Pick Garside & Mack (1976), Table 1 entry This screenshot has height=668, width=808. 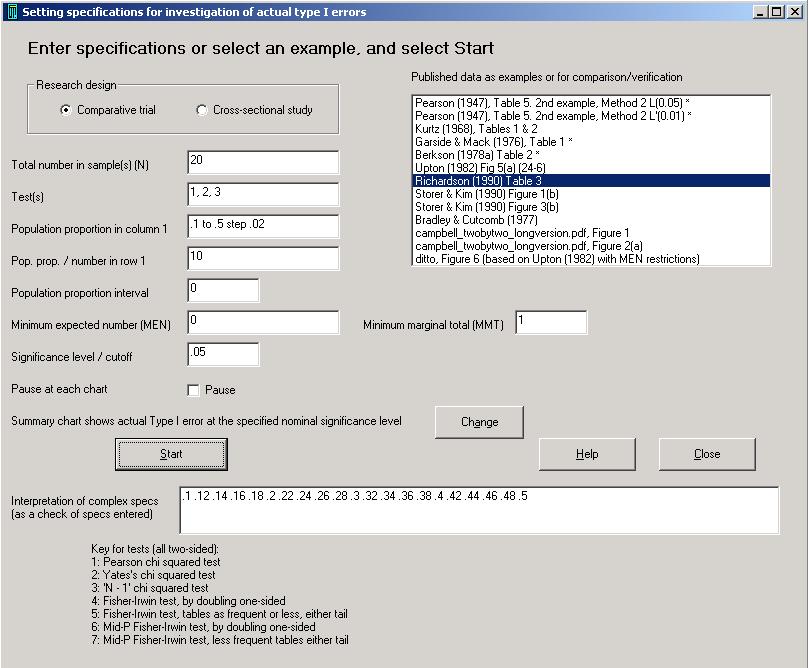(x=494, y=142)
